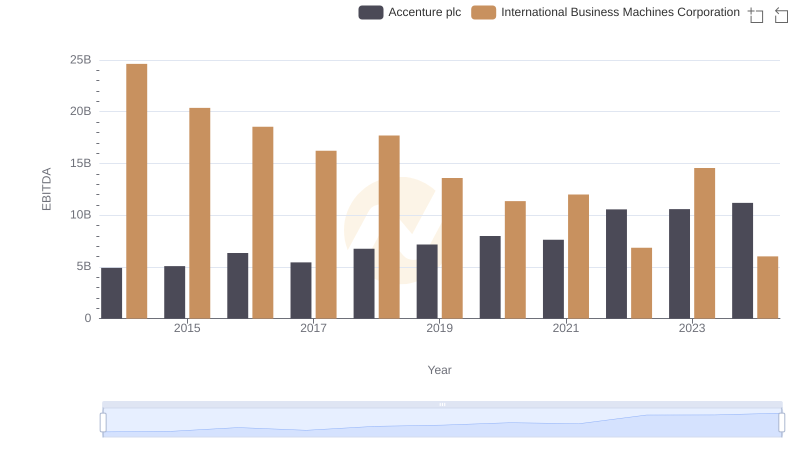Select the Accenture bar for 2024
Viewport: 800px width, 461px height.
[x=742, y=261]
